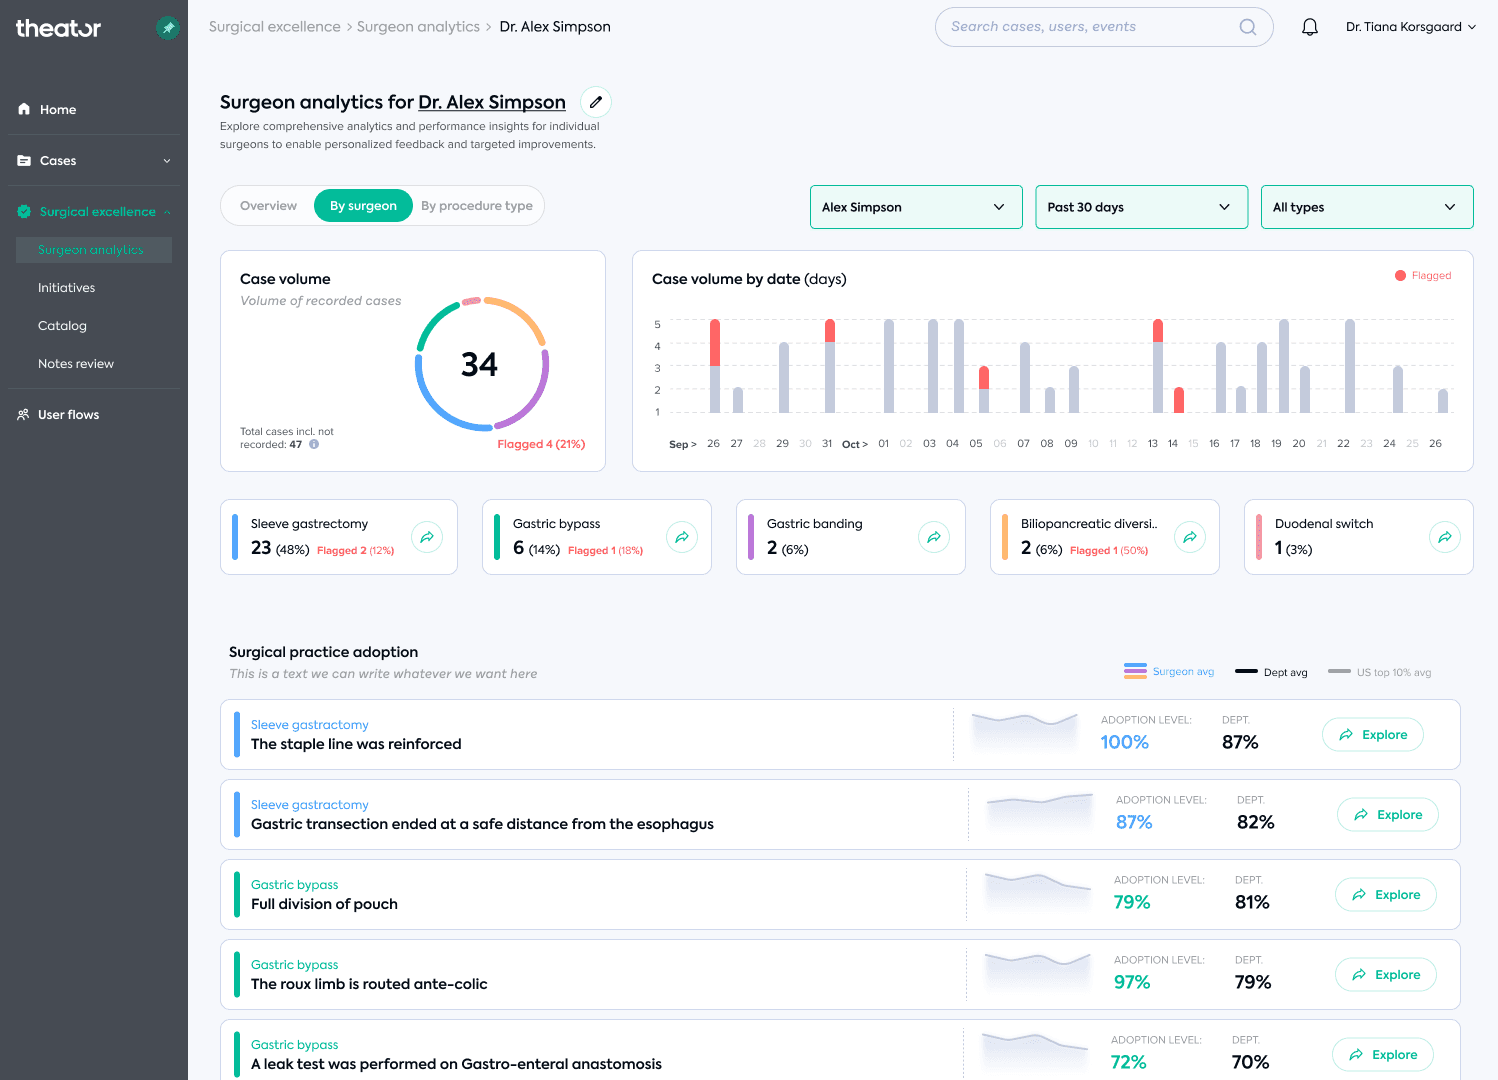Edit surgeon name with pencil icon

[596, 102]
